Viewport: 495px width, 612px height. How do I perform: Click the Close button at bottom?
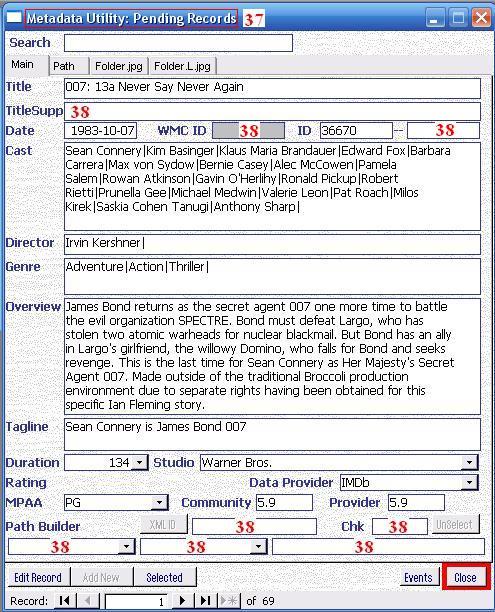465,577
